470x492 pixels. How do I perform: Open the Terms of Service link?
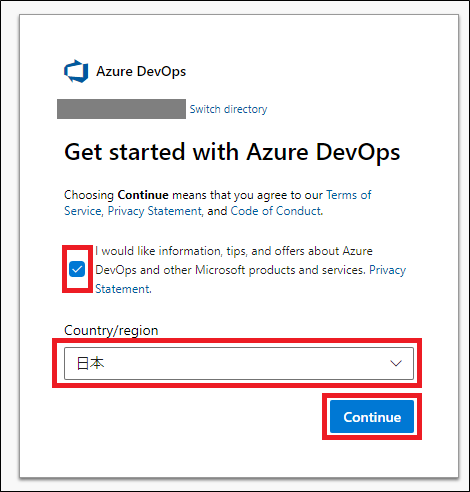coord(349,195)
